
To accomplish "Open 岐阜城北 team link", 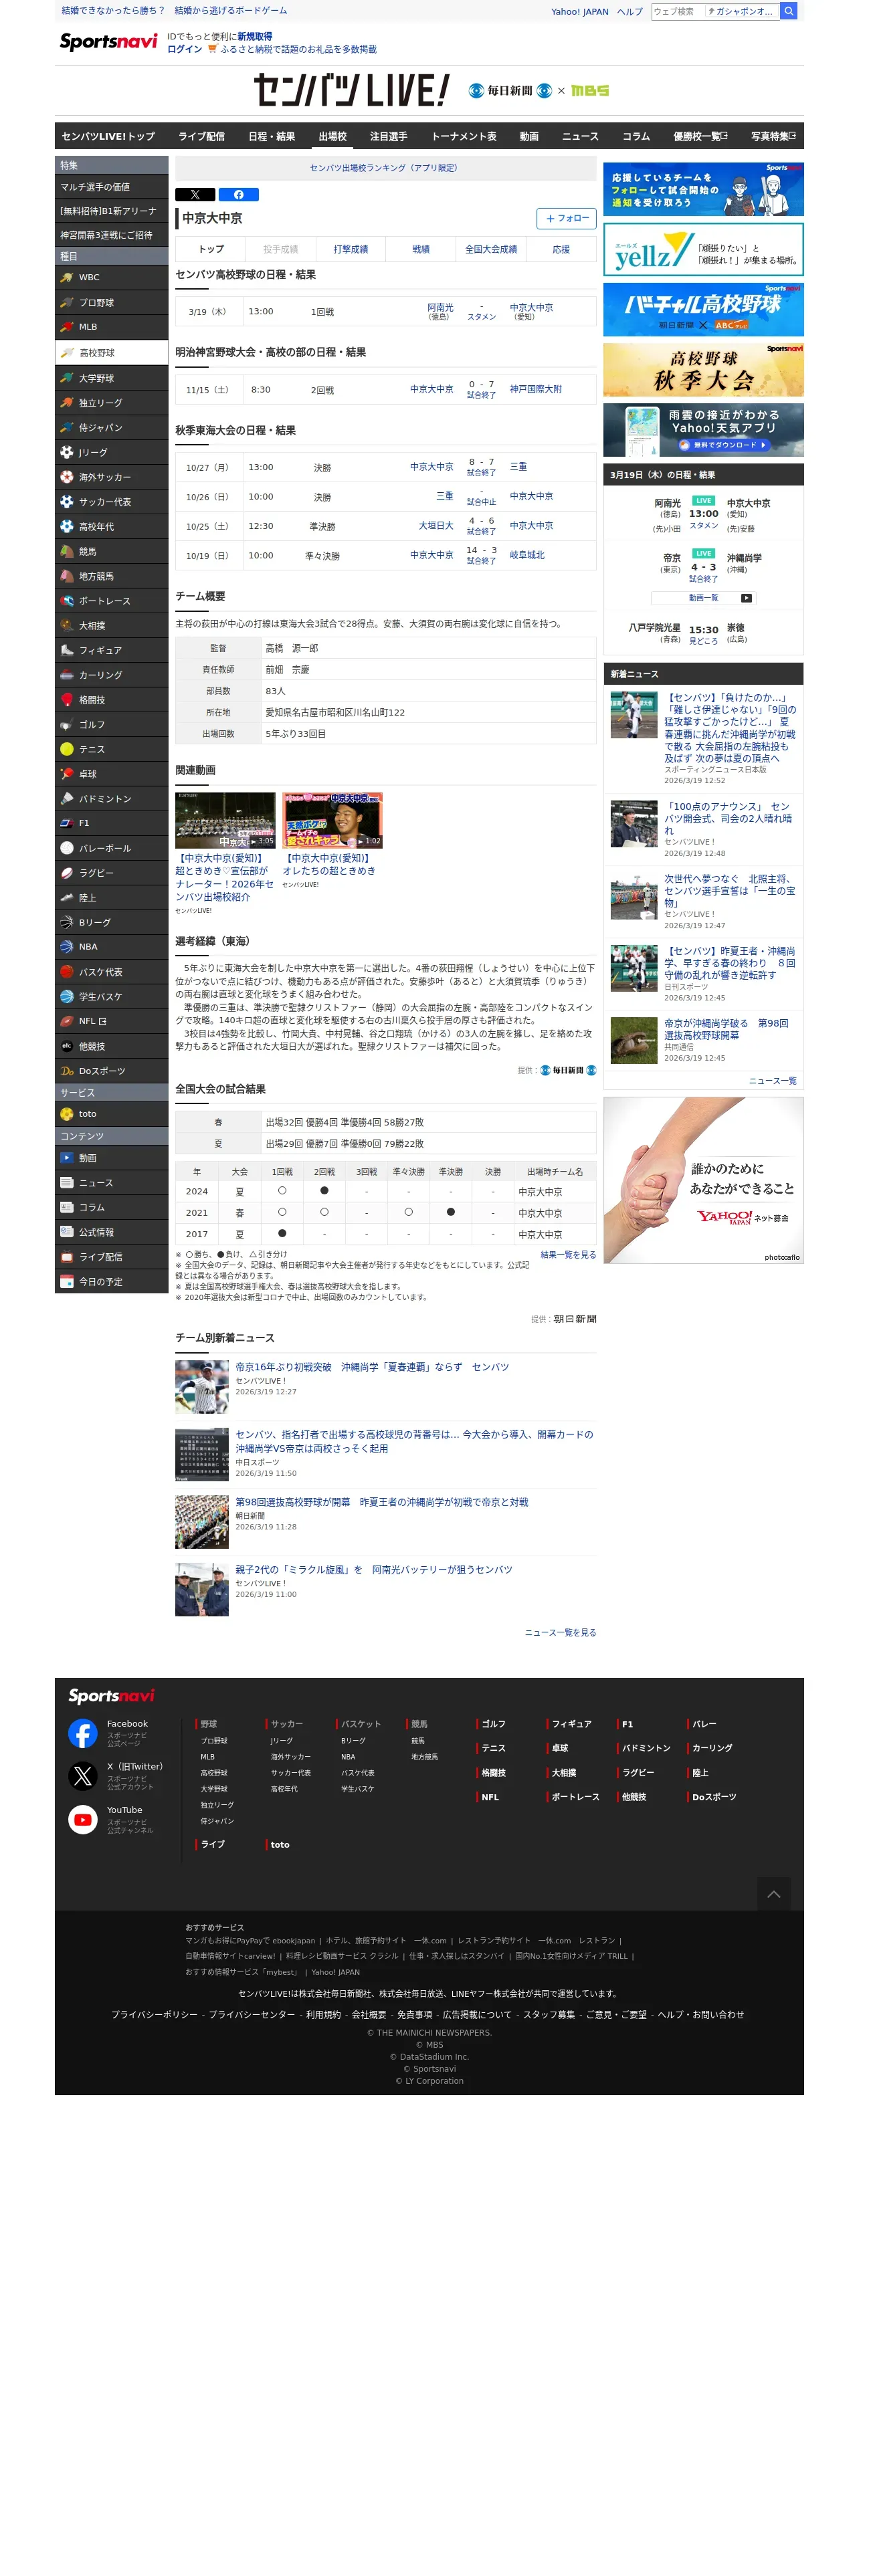I will click(x=527, y=555).
